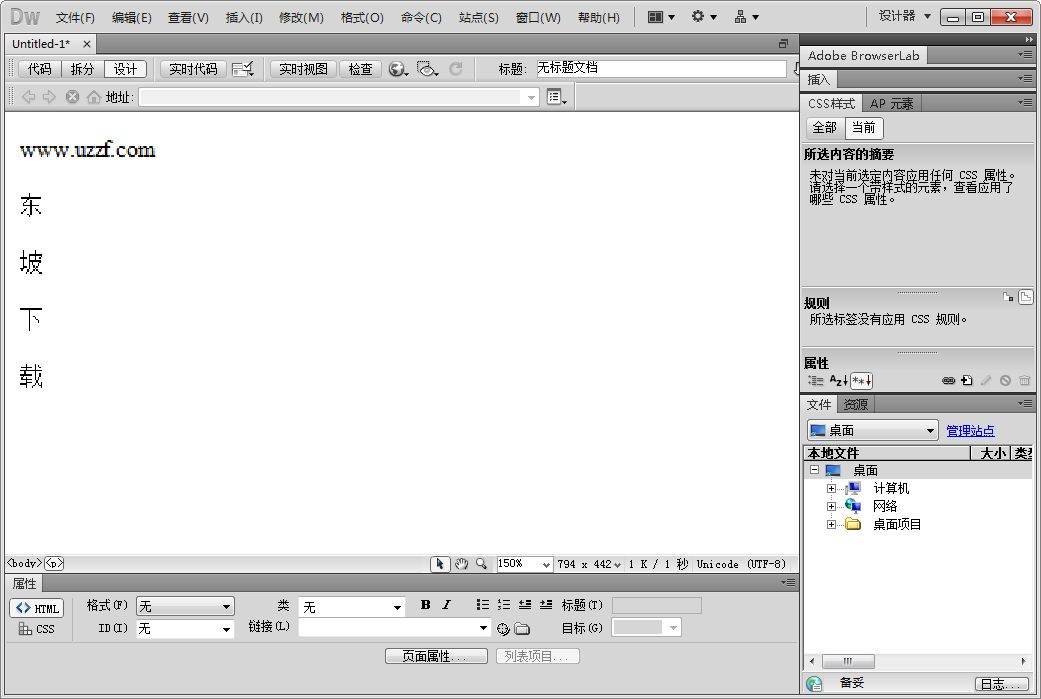Click the text indent icon

click(x=546, y=605)
